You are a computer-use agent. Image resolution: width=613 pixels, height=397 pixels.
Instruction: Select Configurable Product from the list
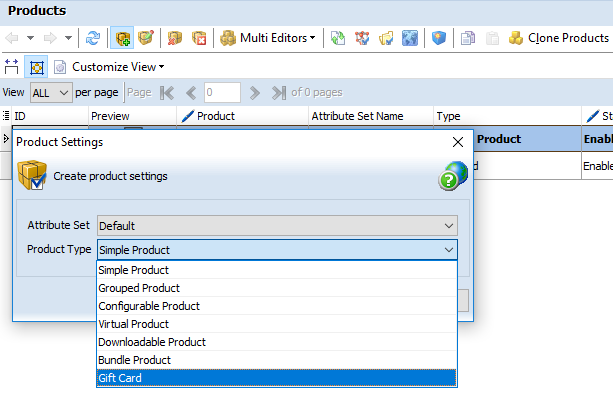pyautogui.click(x=277, y=306)
